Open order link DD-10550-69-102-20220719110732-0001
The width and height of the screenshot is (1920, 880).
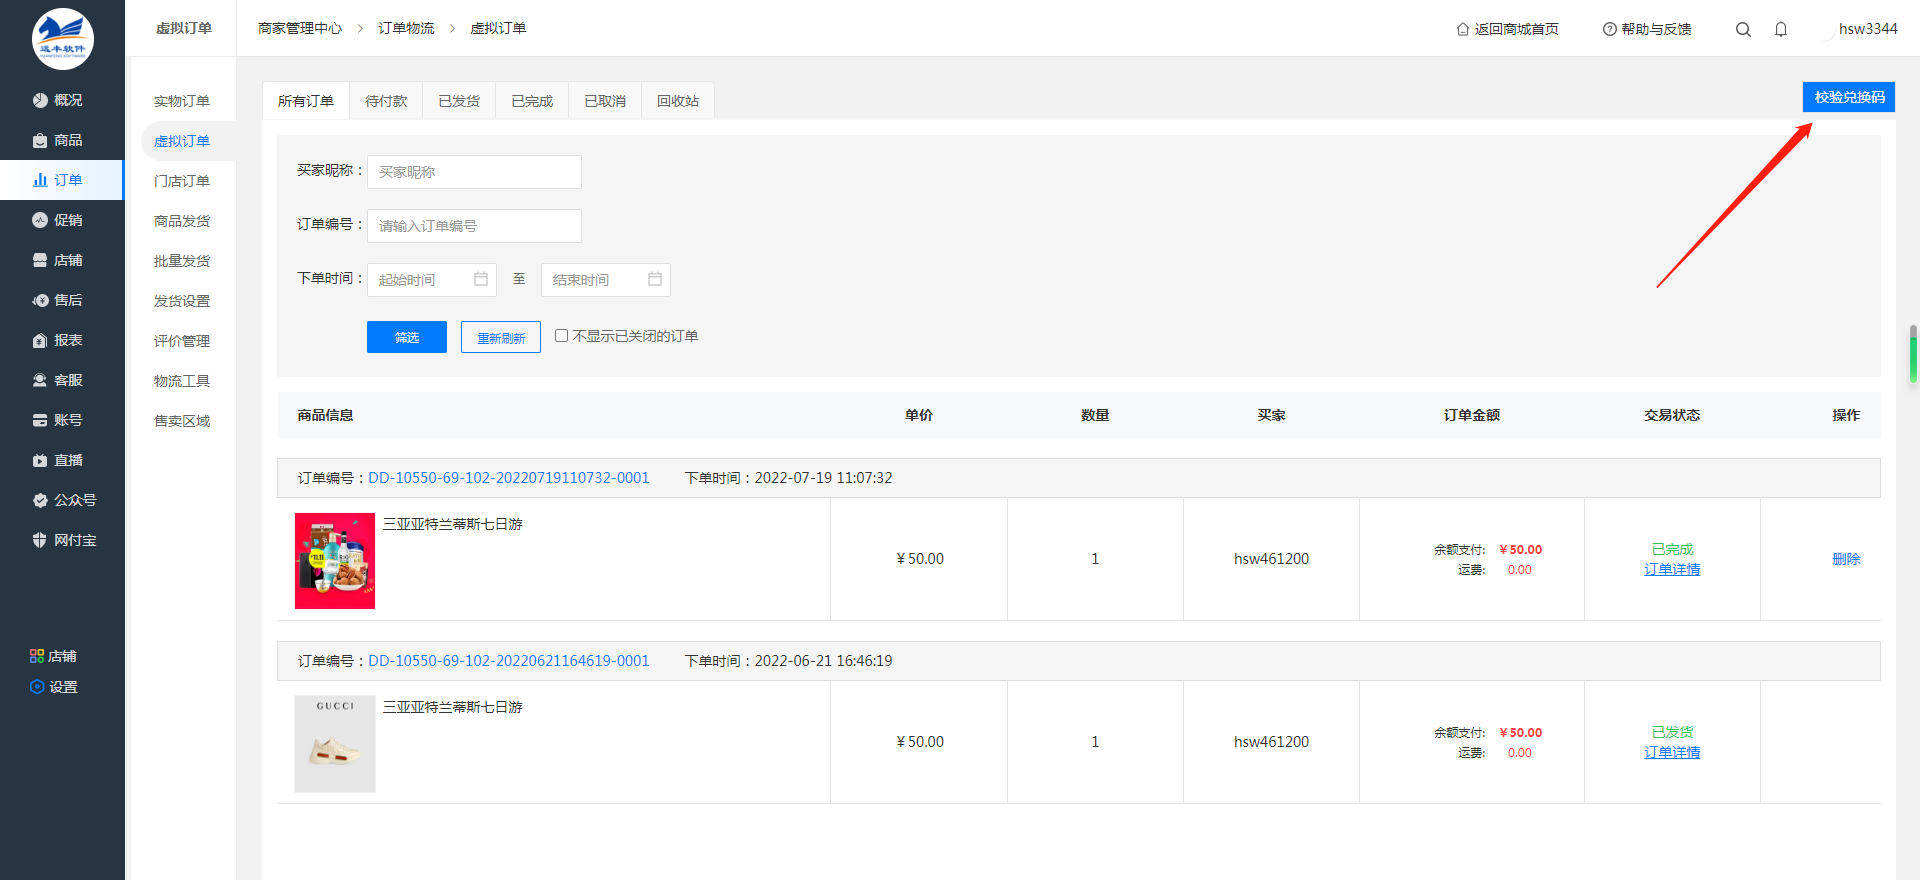point(509,478)
